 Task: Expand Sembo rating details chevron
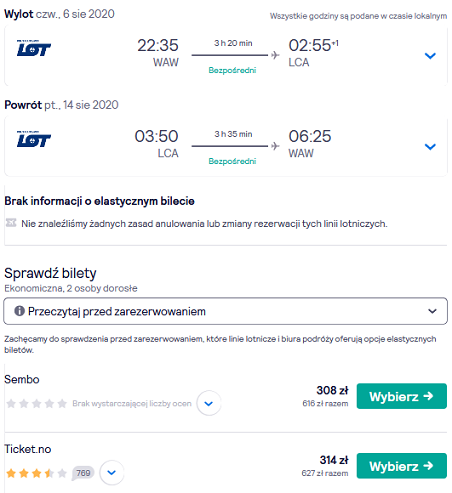pyautogui.click(x=209, y=403)
